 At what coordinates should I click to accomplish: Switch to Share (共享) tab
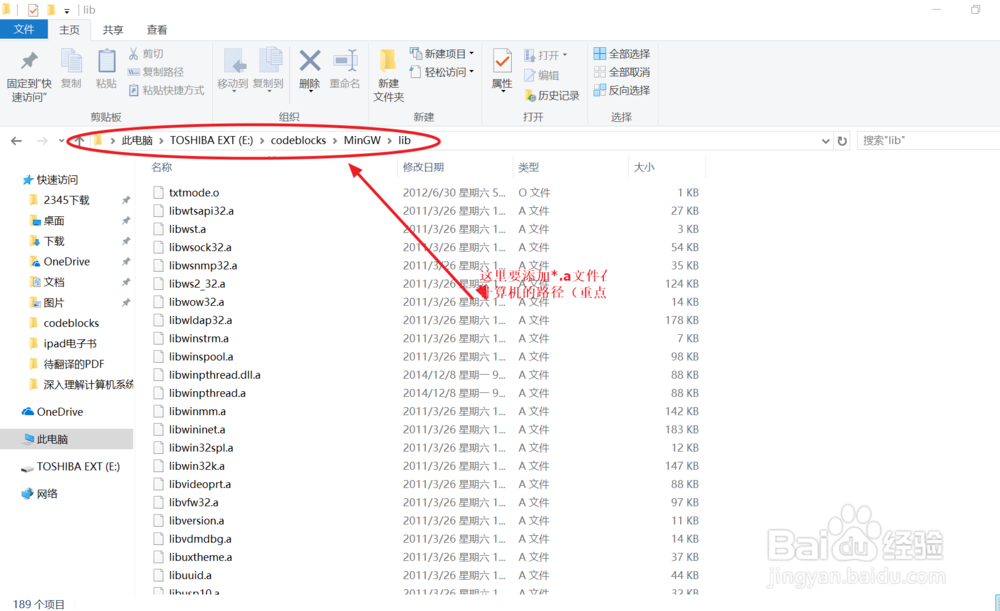click(113, 30)
